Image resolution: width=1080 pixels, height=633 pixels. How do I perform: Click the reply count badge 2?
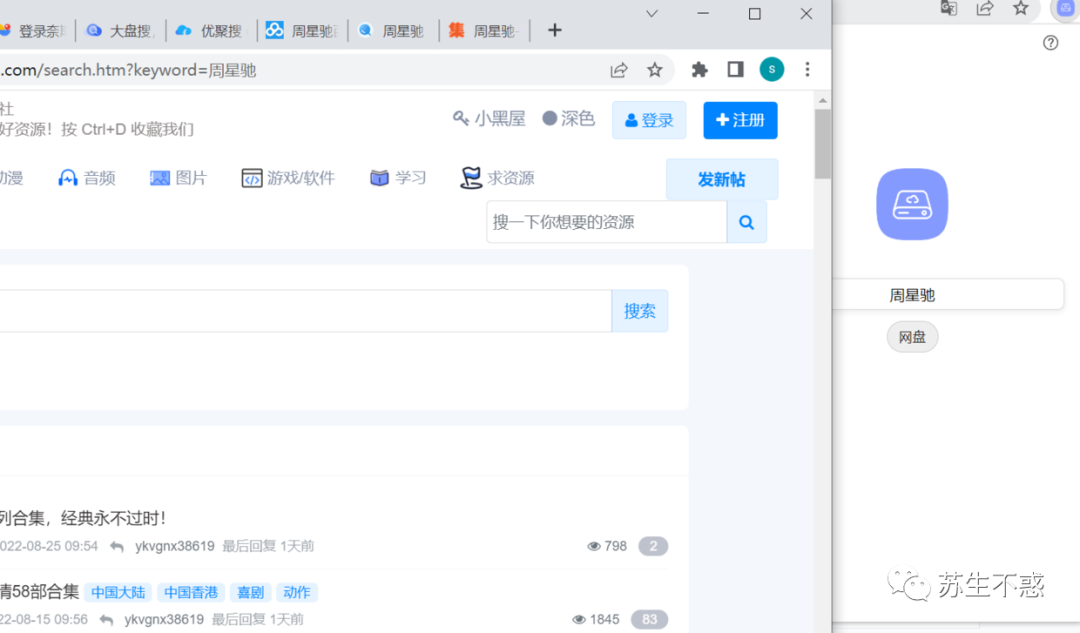(x=653, y=546)
